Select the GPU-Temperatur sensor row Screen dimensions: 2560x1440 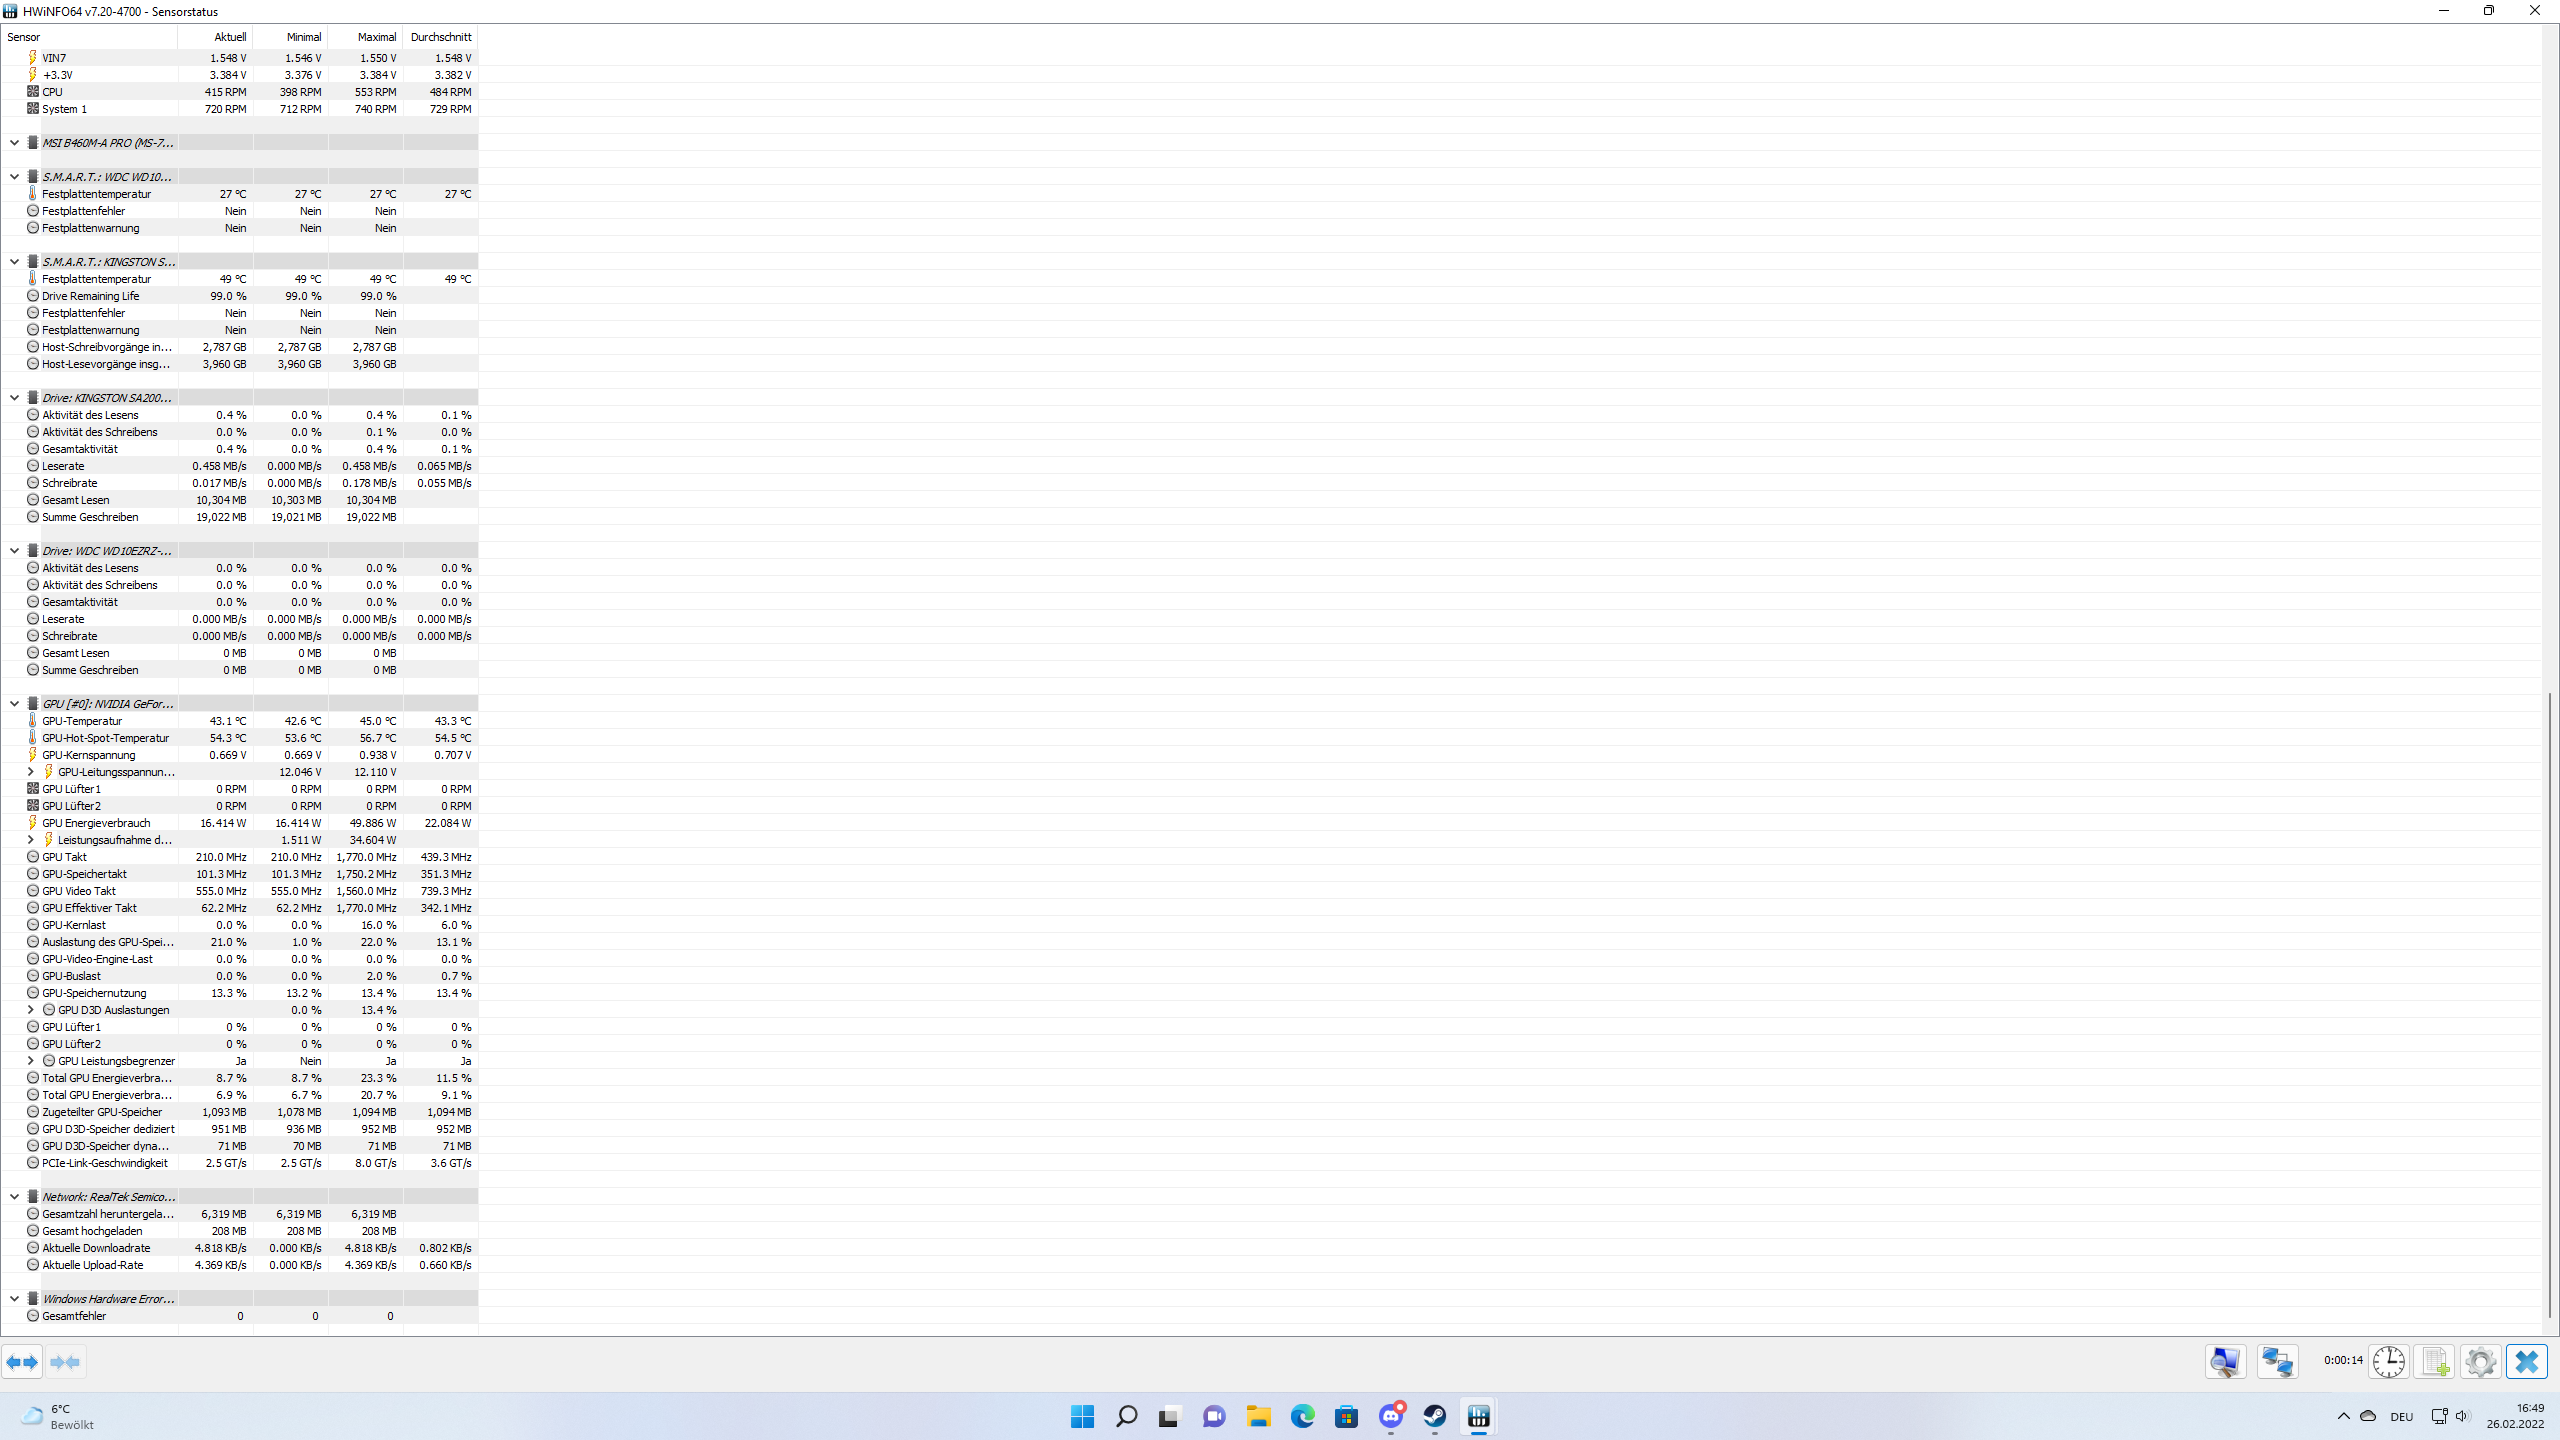(x=82, y=721)
